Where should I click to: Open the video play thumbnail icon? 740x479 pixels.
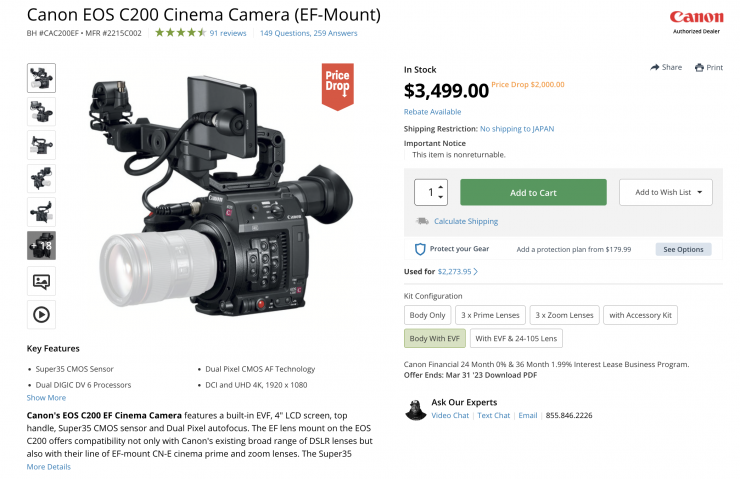[41, 314]
